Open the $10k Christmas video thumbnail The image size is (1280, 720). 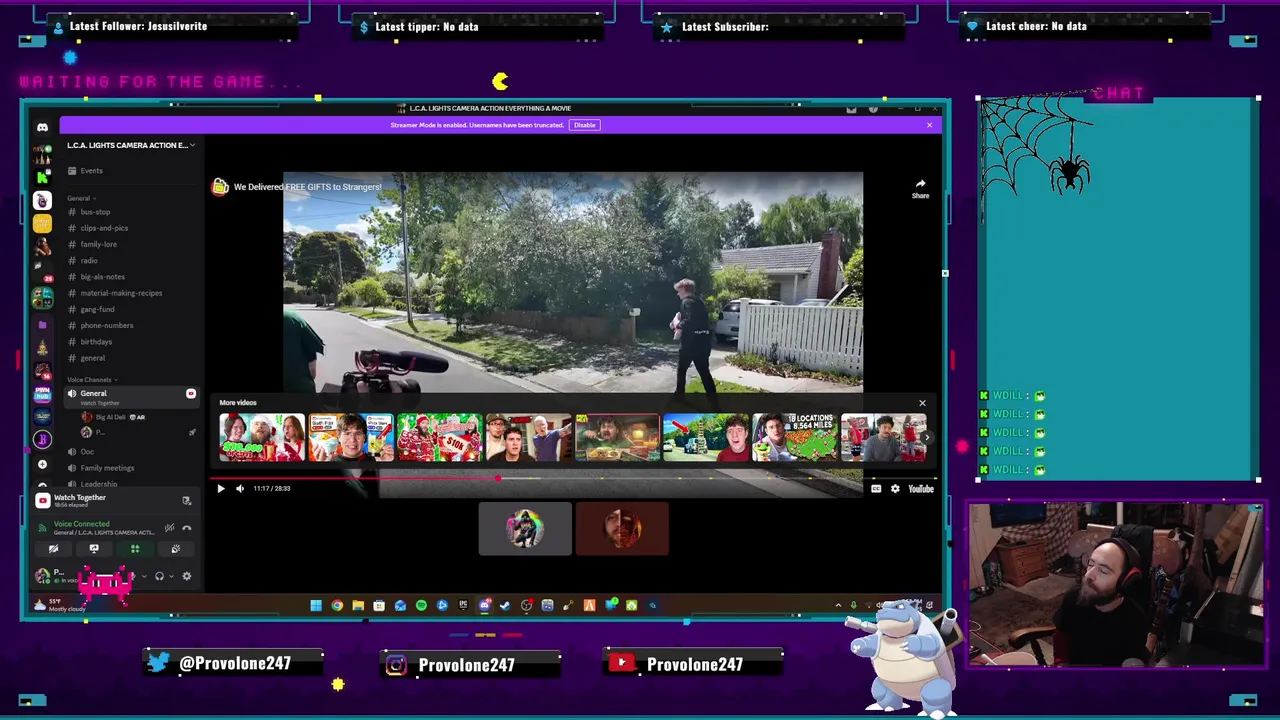439,437
